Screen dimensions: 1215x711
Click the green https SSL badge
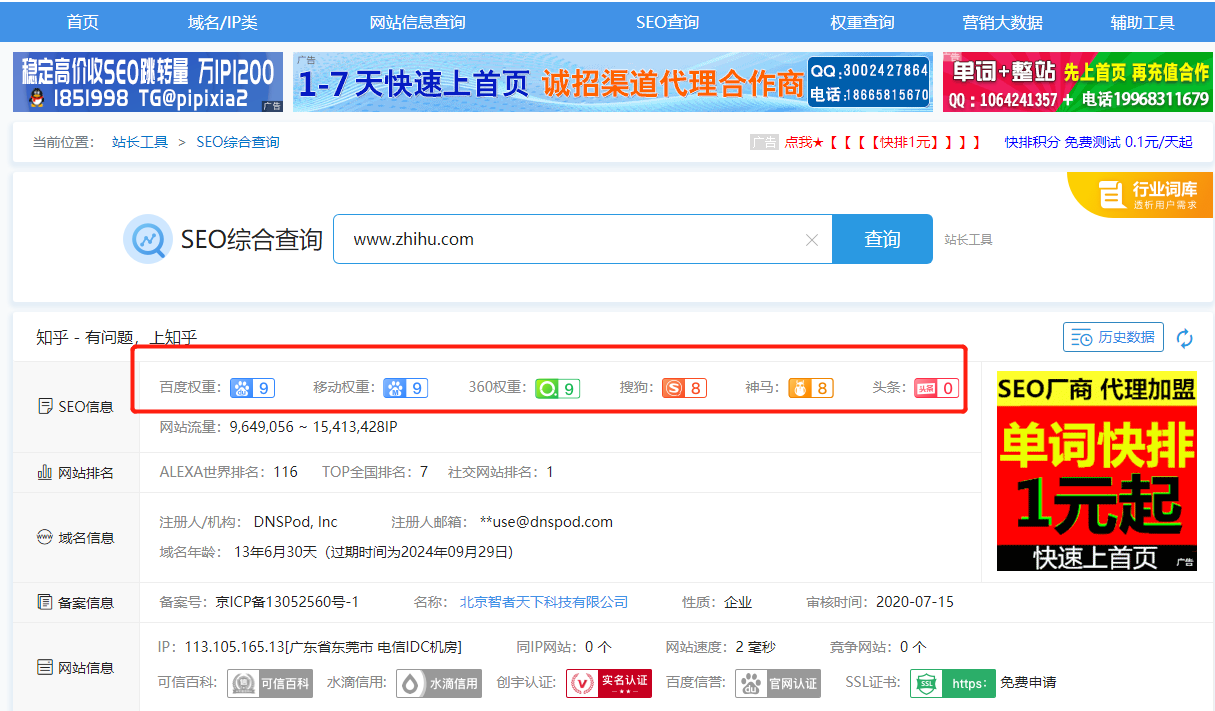tap(953, 683)
